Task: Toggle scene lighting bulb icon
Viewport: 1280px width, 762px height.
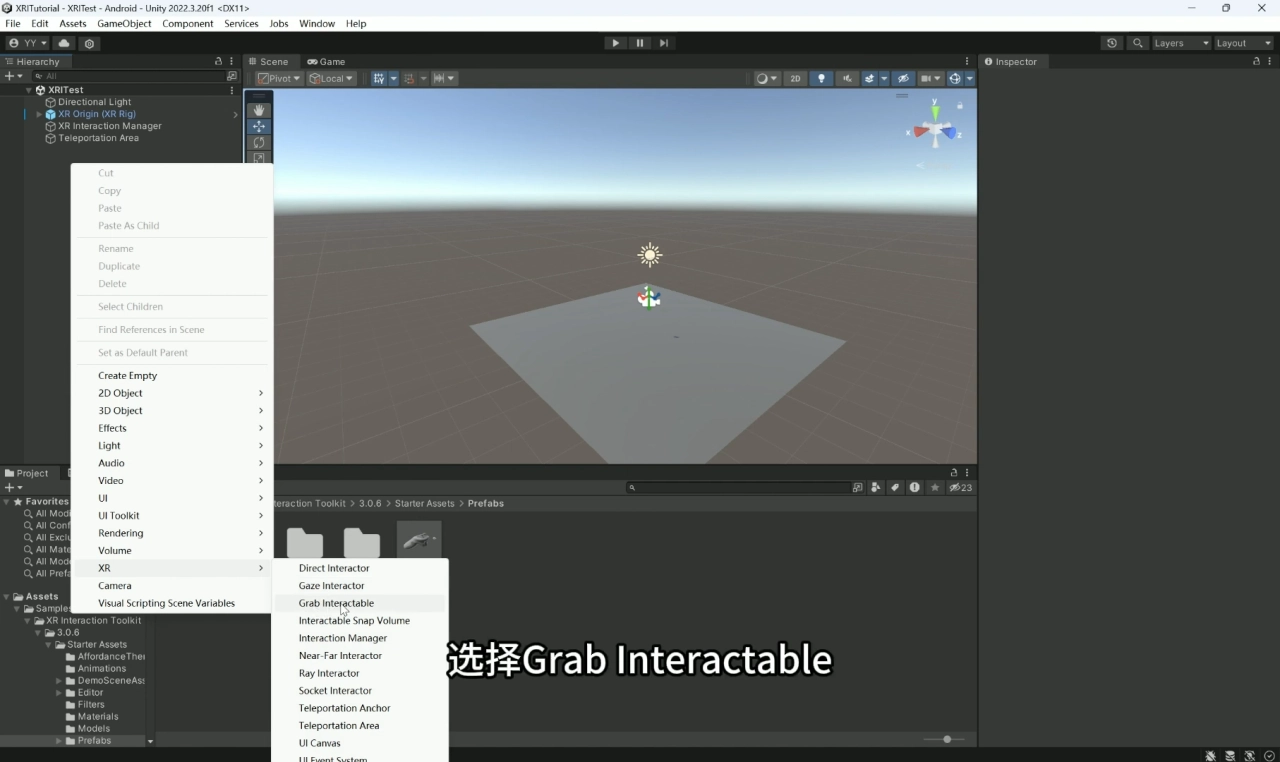Action: 821,78
